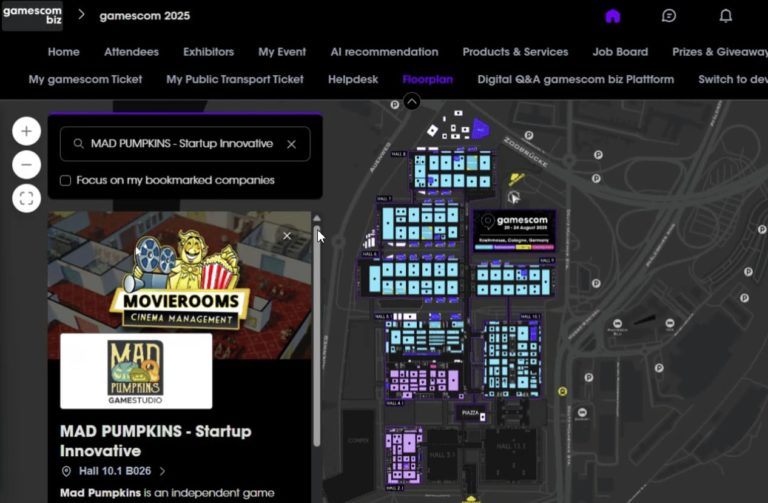Open the My Event menu item
The width and height of the screenshot is (768, 503).
(282, 52)
